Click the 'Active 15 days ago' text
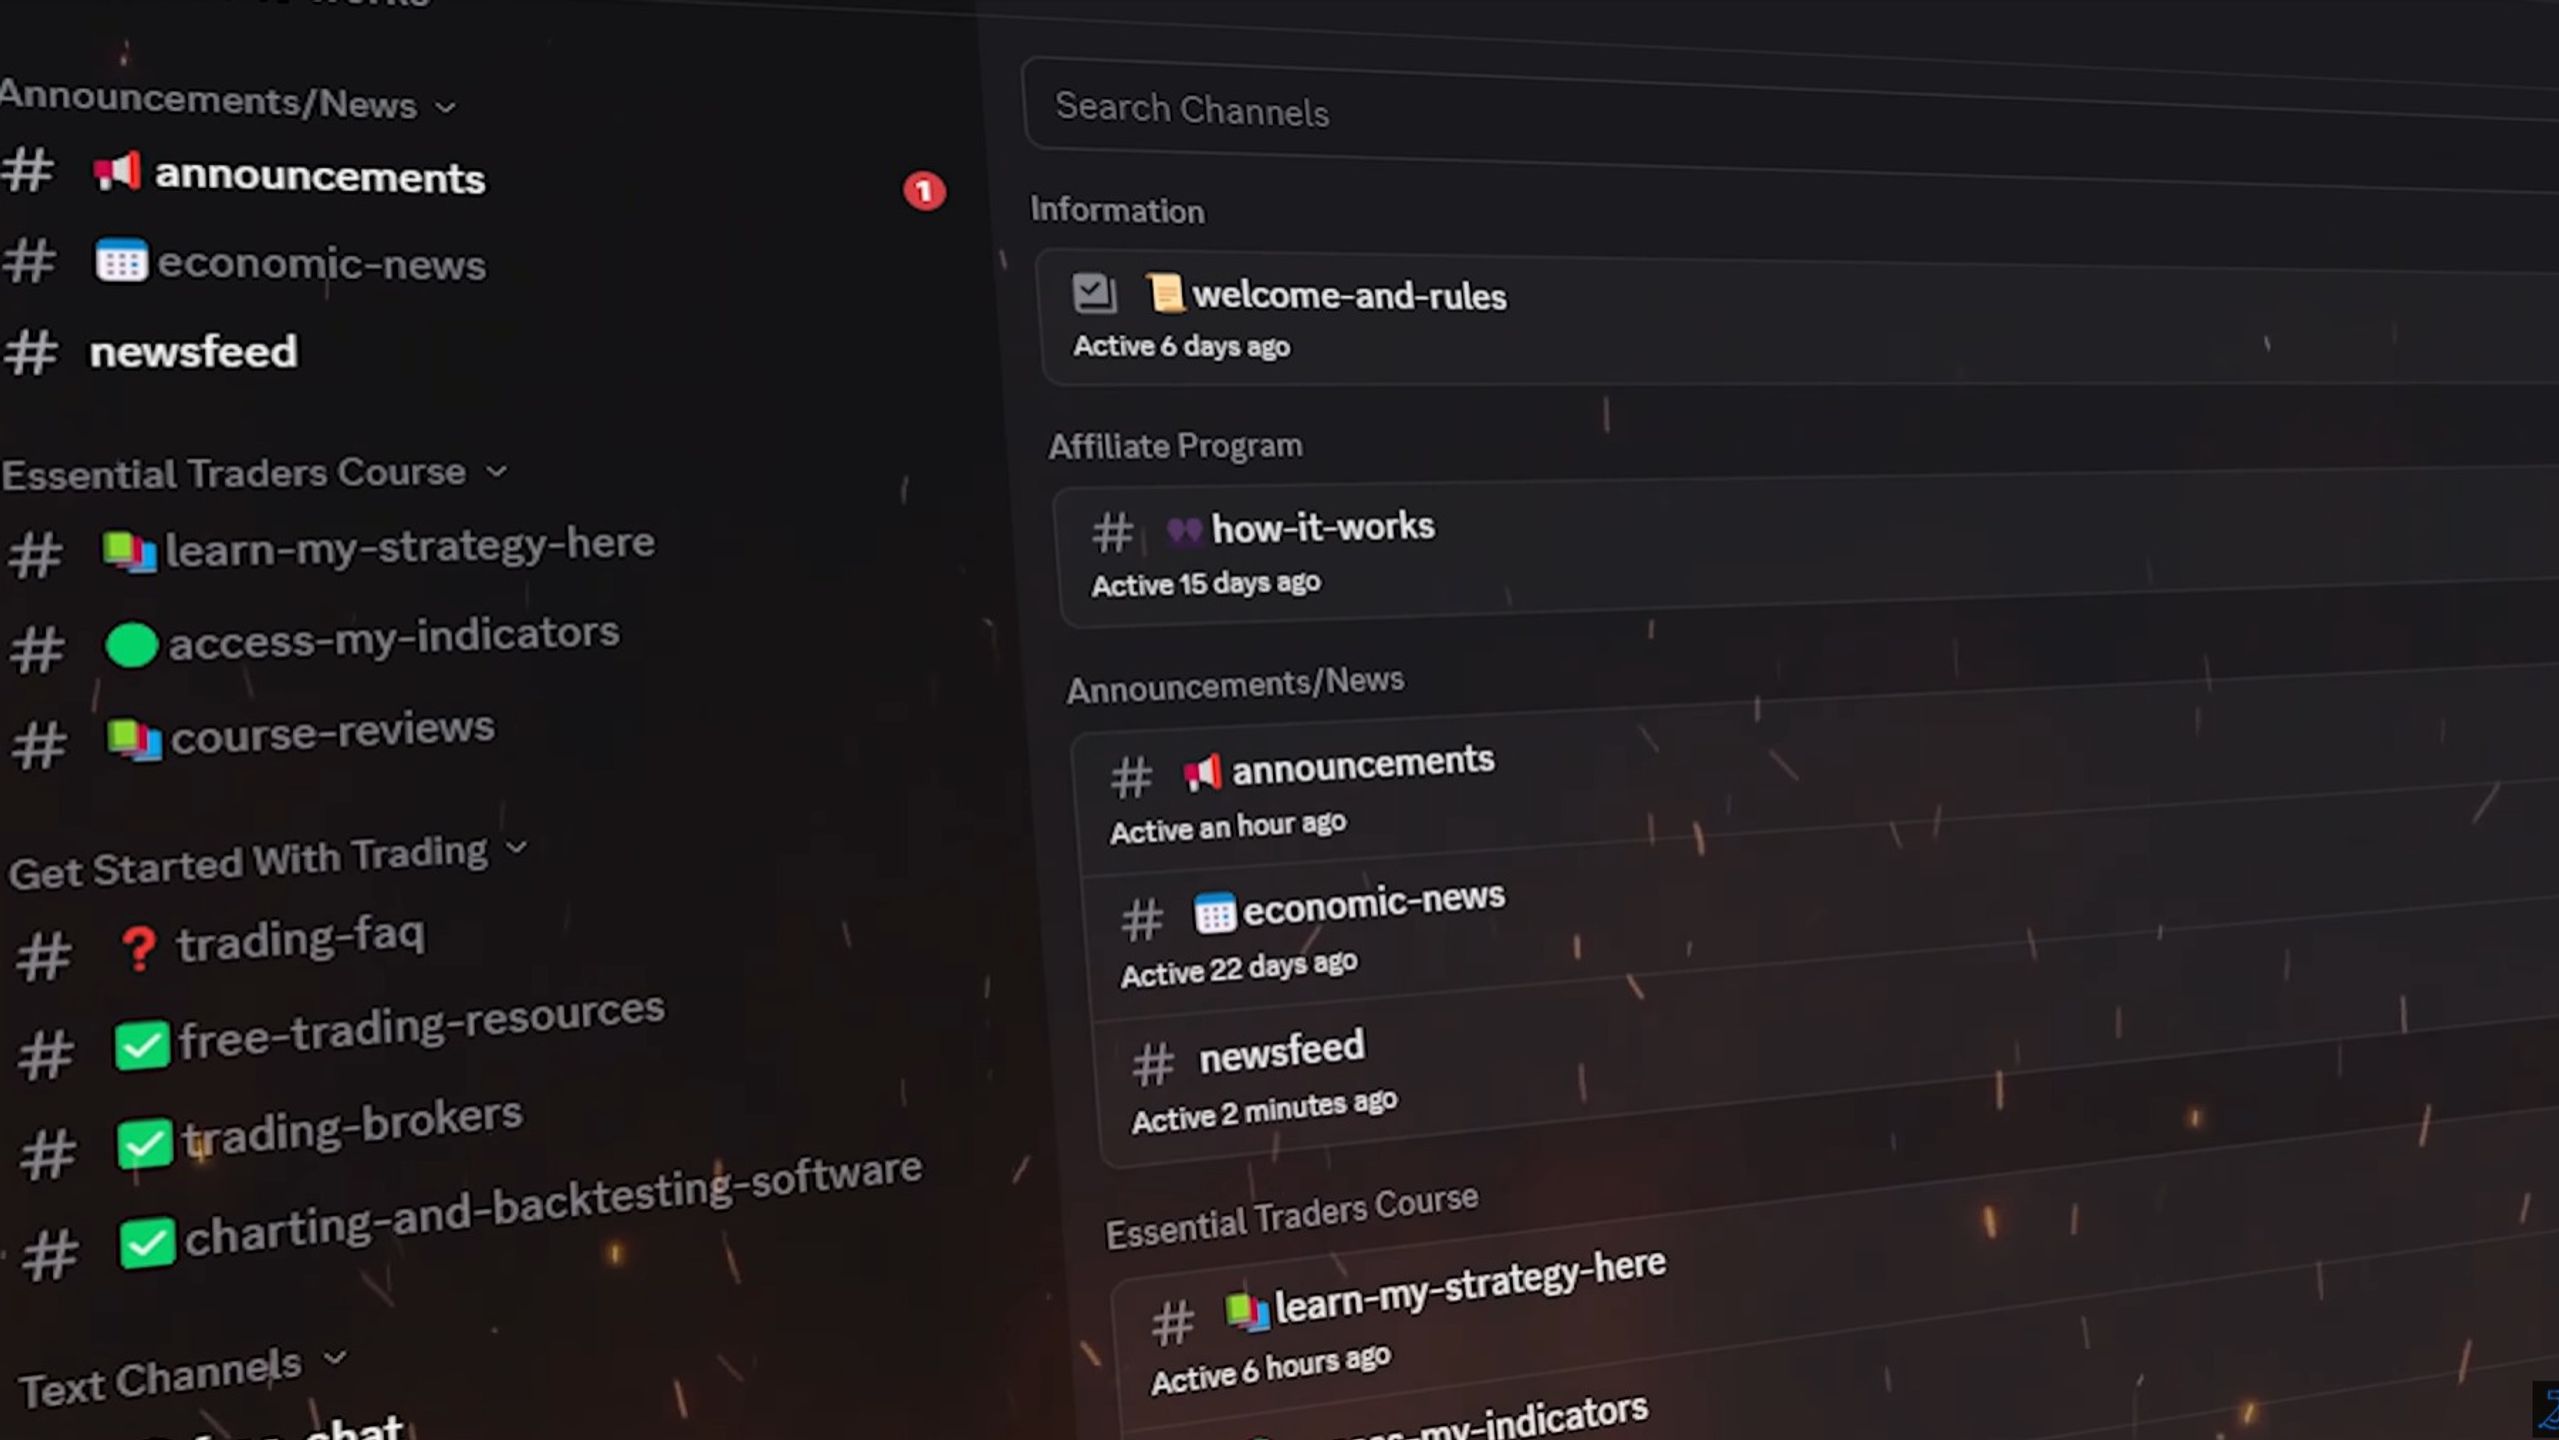This screenshot has height=1440, width=2559. coord(1206,584)
